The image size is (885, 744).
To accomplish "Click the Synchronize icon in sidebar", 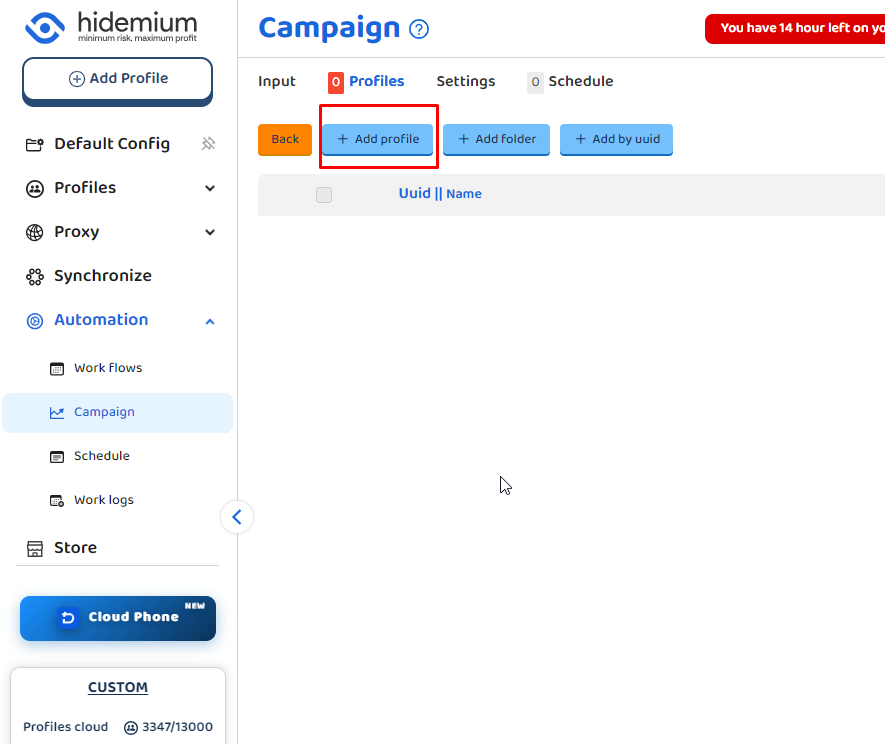I will click(x=35, y=276).
